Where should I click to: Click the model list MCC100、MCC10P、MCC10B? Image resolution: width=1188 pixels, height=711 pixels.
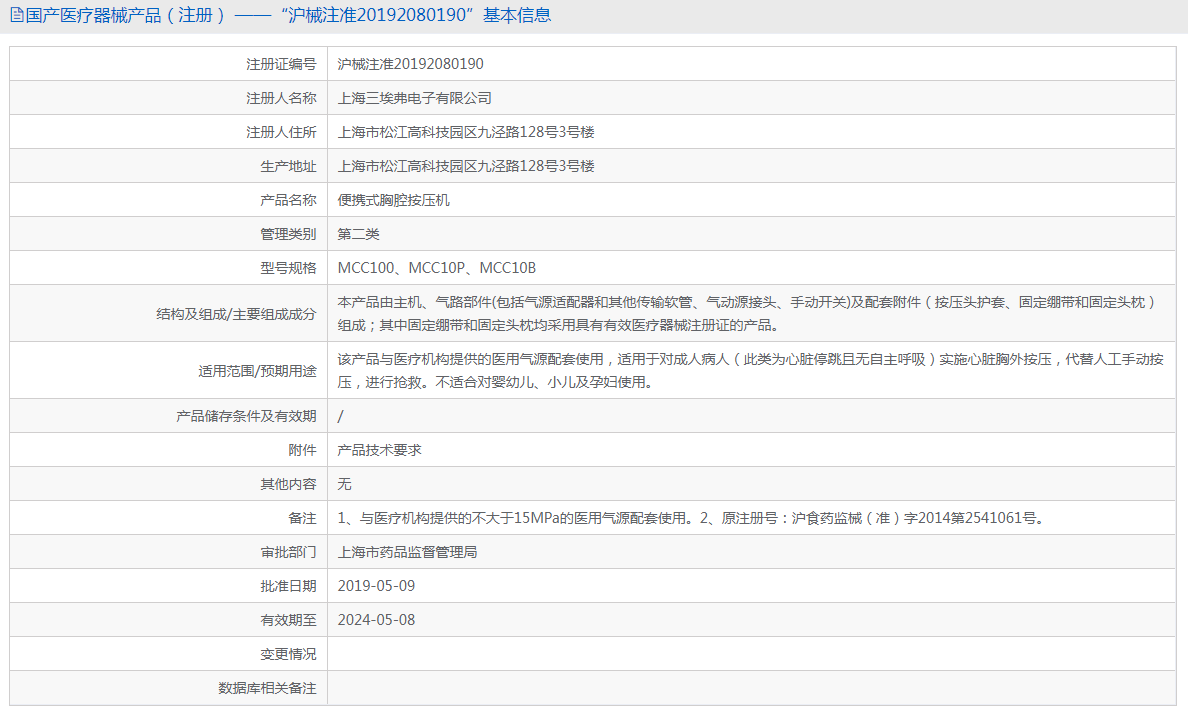point(436,268)
